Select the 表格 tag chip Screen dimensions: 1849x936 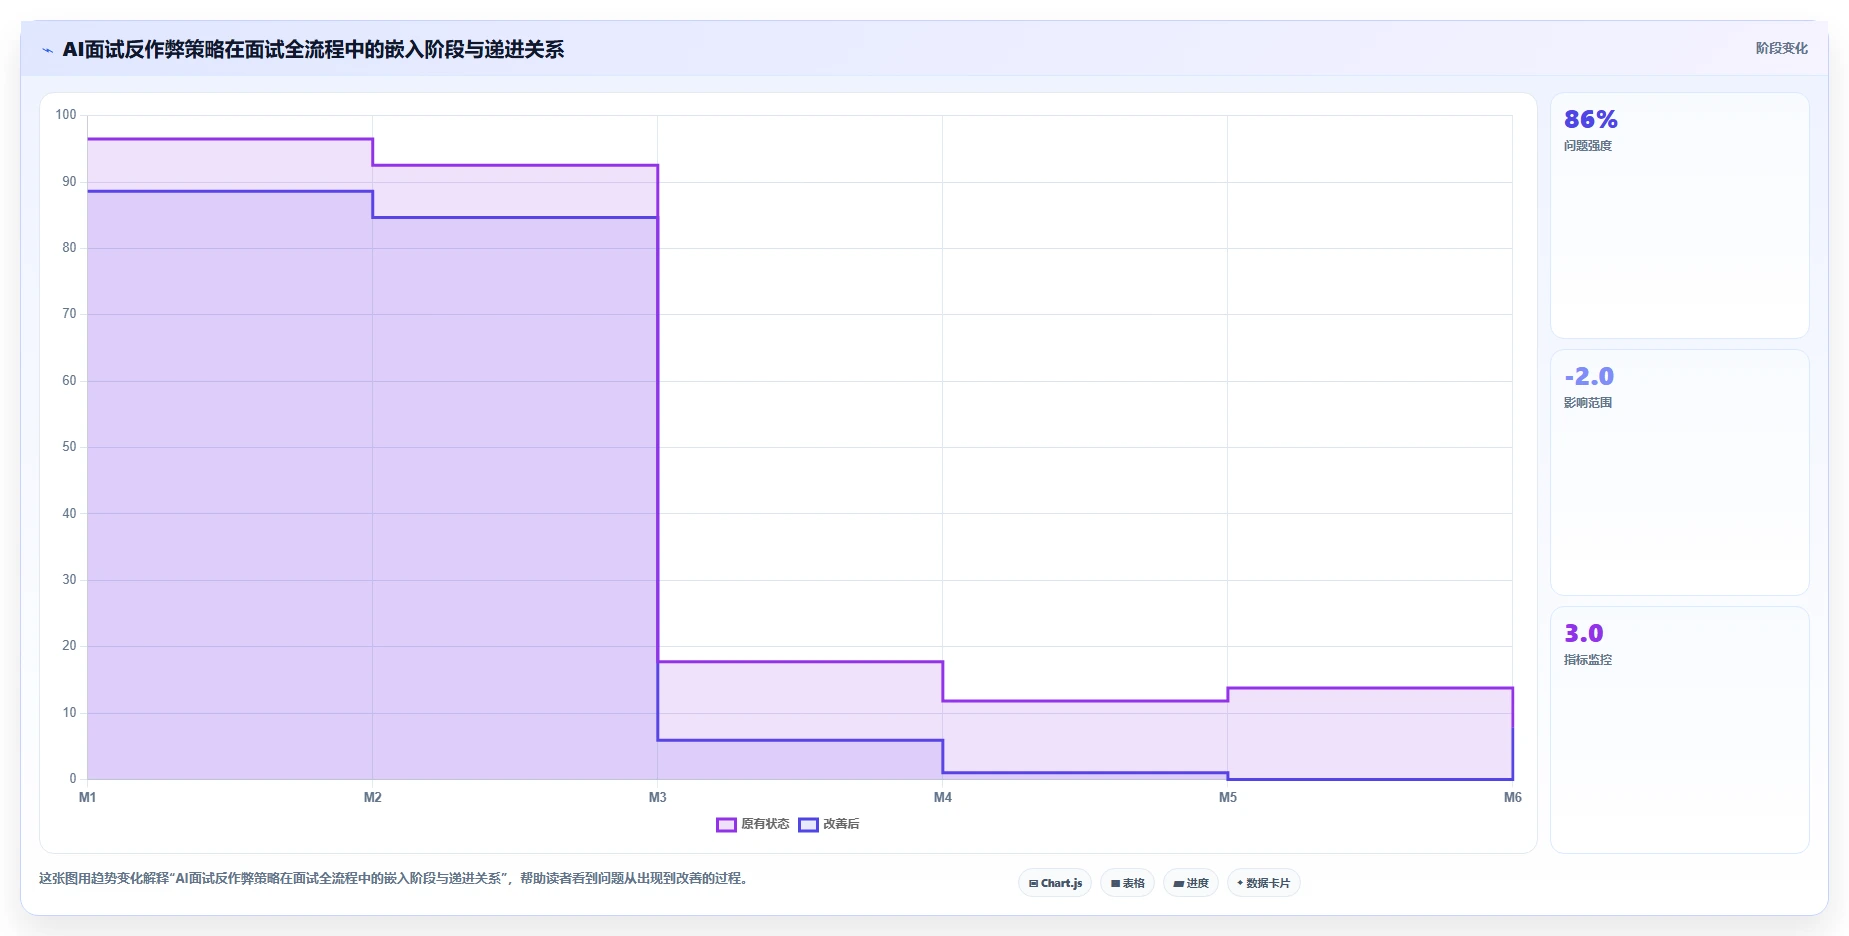click(x=1127, y=883)
